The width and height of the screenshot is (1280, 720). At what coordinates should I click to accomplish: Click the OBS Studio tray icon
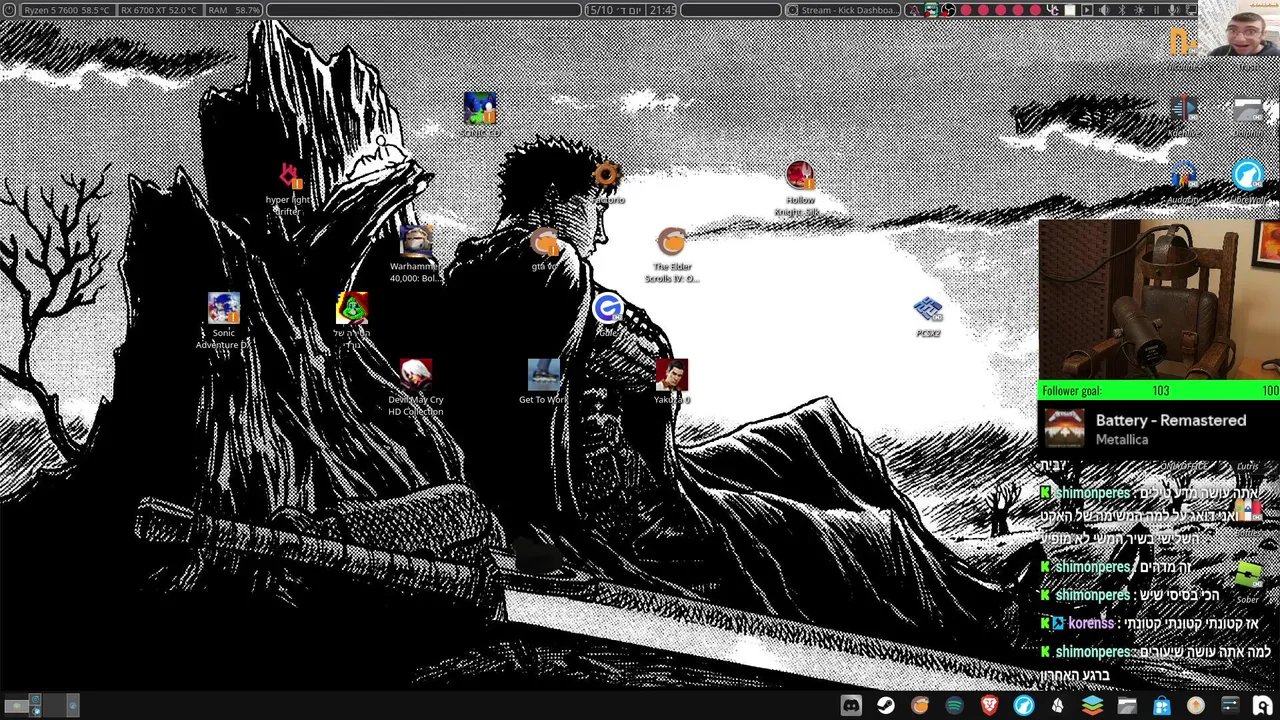point(949,10)
